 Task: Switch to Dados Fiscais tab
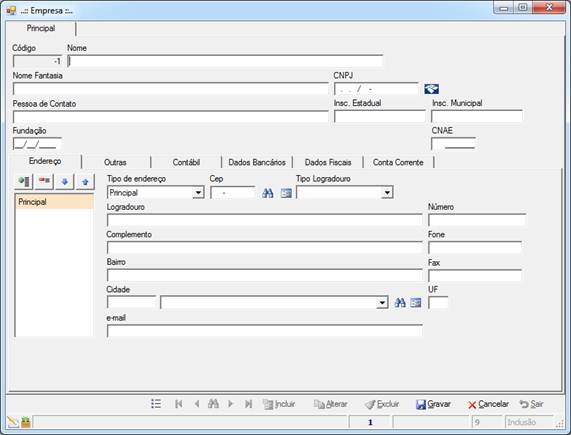328,162
